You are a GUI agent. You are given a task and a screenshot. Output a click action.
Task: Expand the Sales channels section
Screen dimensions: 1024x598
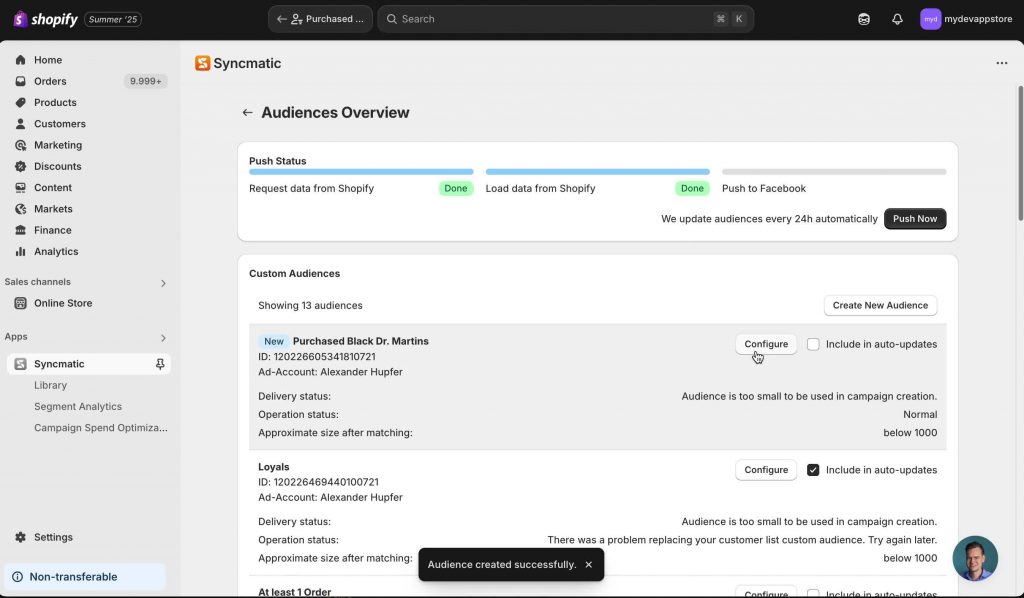[163, 283]
